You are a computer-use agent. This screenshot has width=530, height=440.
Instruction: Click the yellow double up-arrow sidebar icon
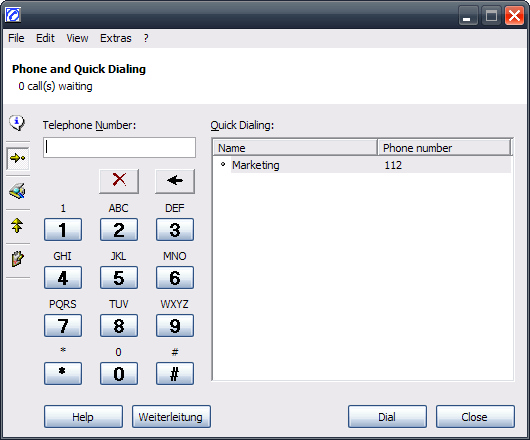pos(17,225)
